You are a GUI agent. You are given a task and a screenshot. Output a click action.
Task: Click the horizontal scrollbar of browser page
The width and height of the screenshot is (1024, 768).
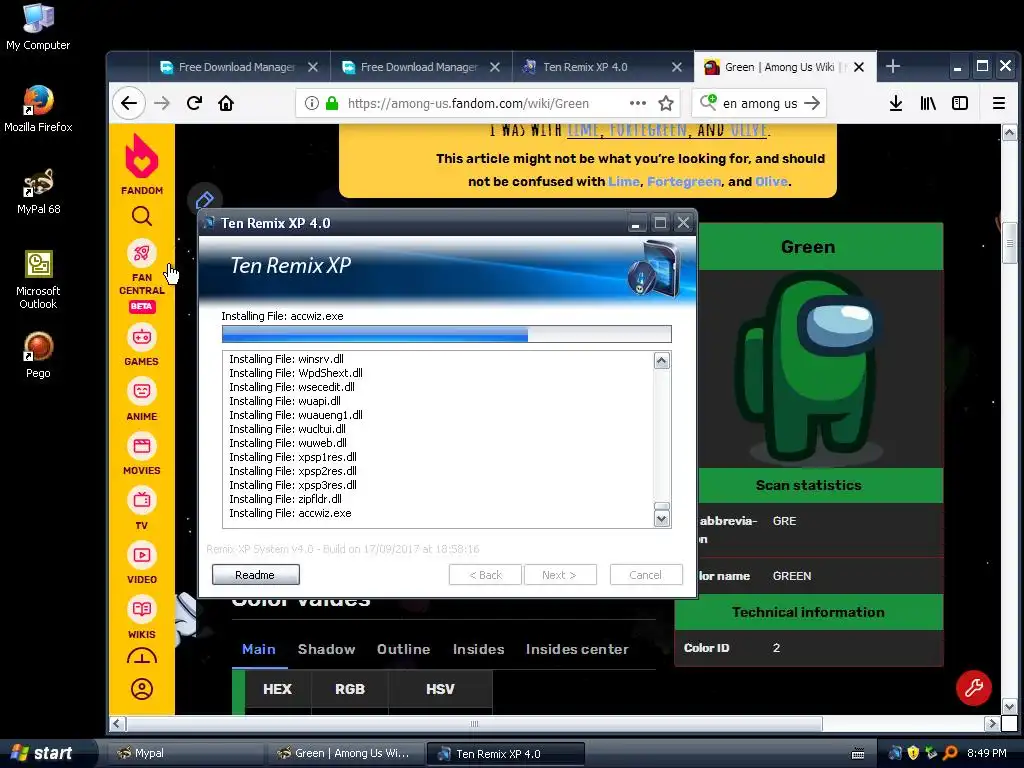pyautogui.click(x=475, y=724)
